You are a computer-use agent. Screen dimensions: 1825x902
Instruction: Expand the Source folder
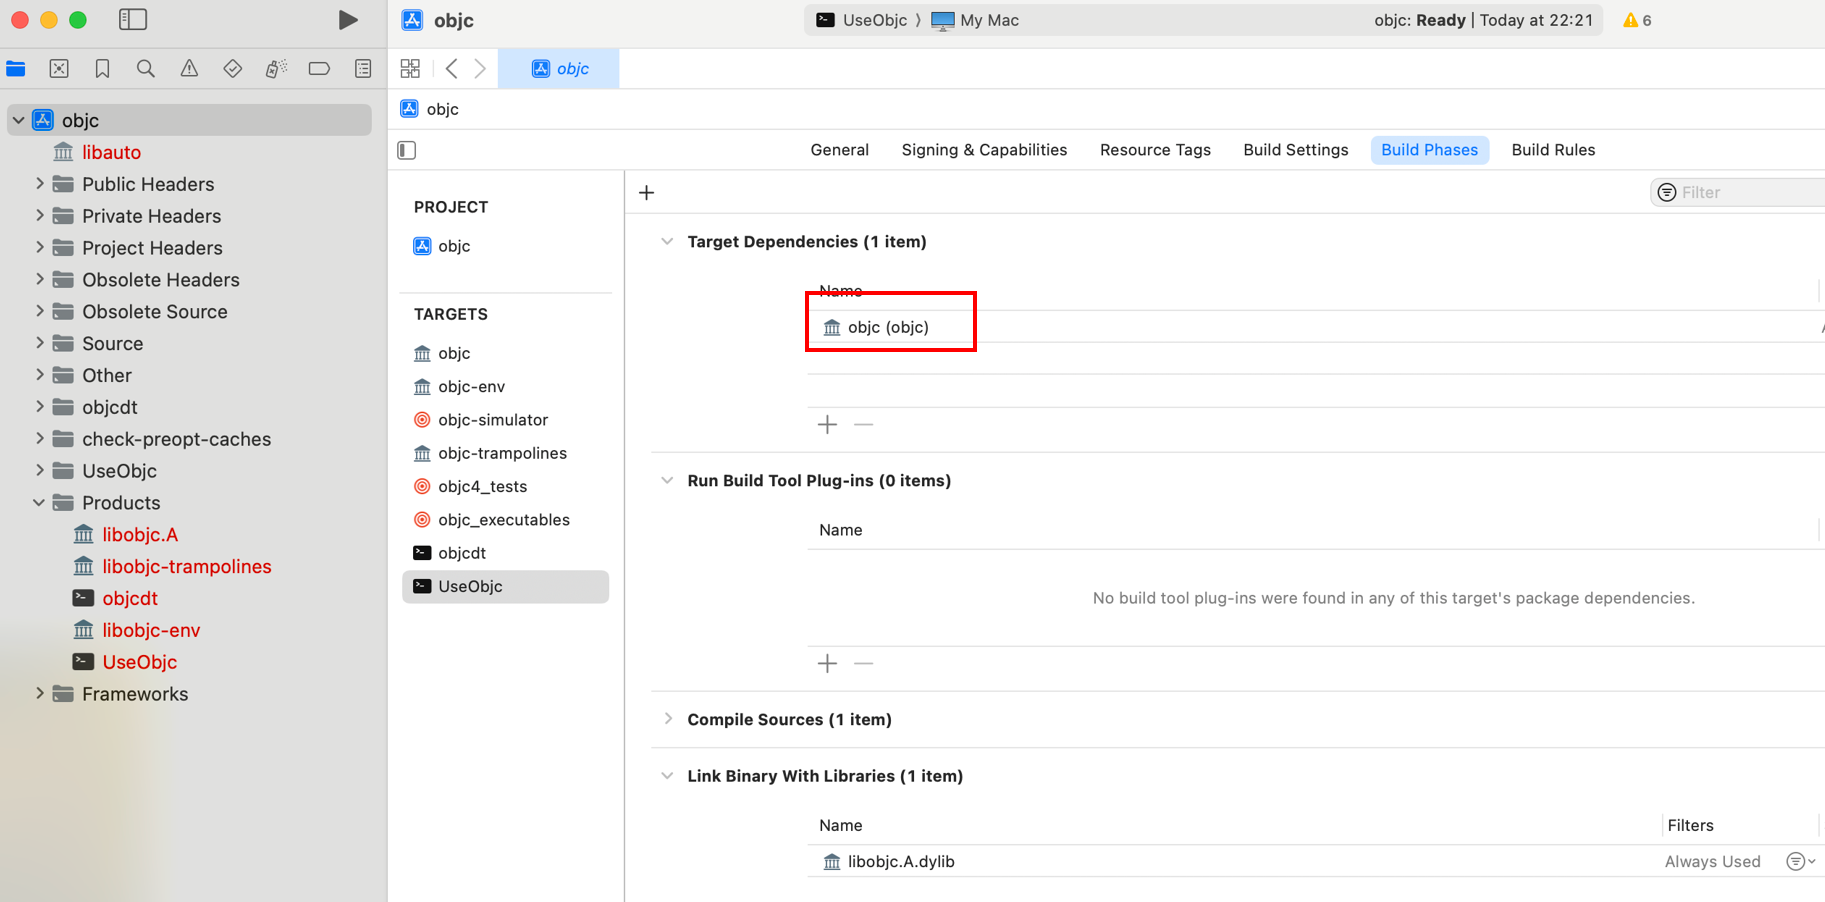40,343
